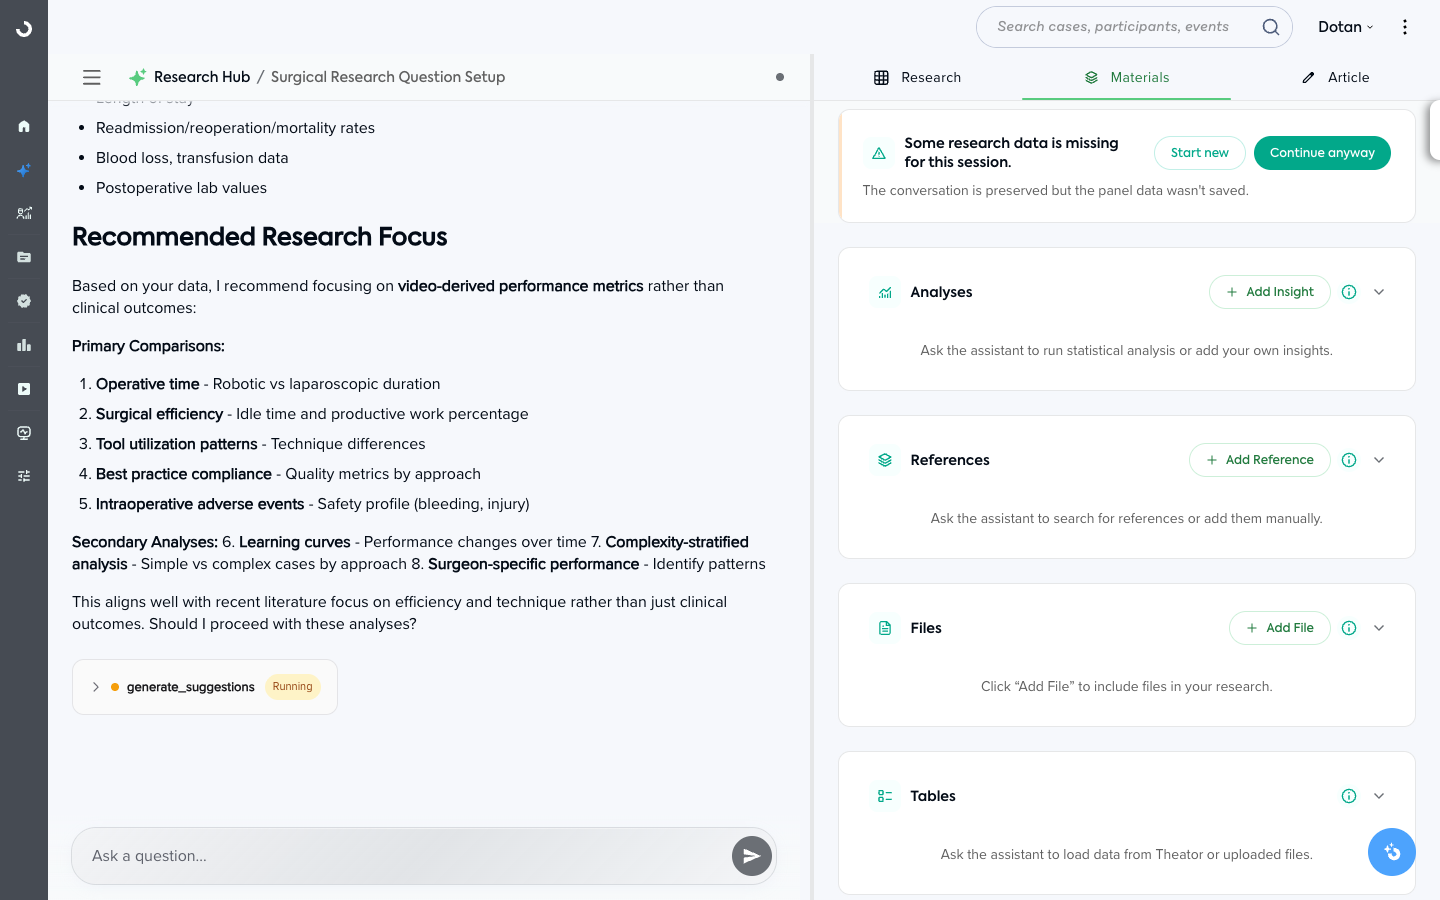
Task: Click the References layers icon
Action: (x=885, y=460)
